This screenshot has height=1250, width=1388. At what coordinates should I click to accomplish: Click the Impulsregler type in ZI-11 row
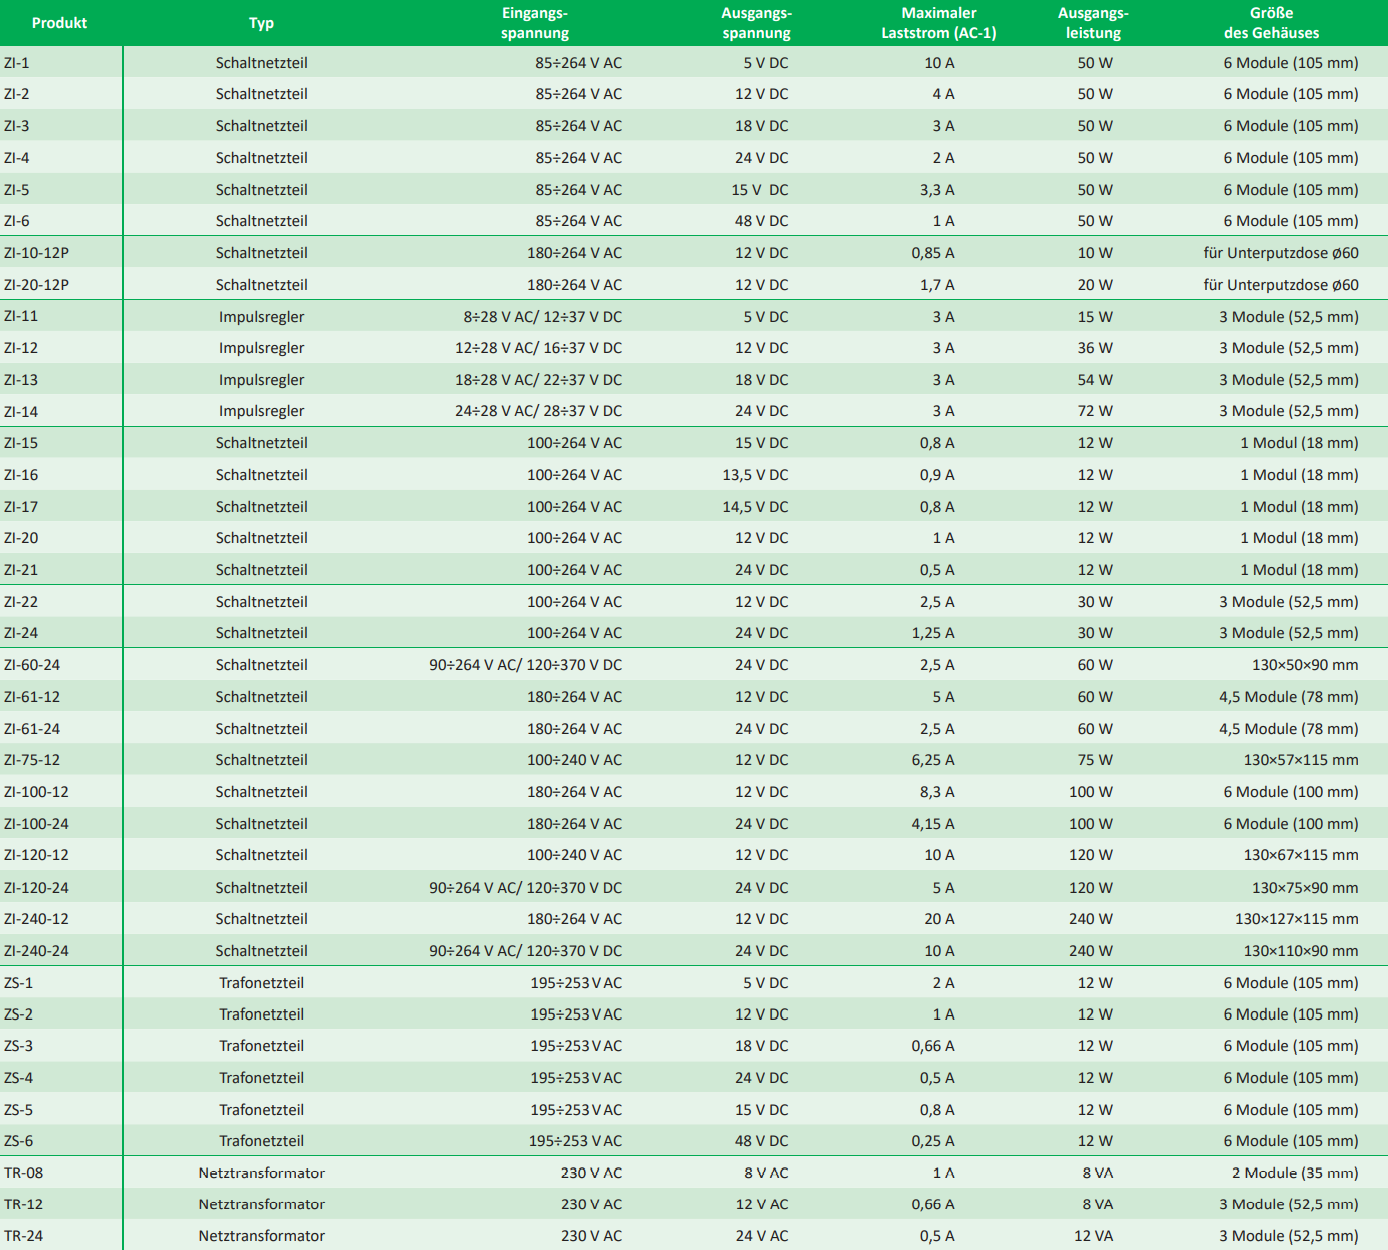[261, 317]
